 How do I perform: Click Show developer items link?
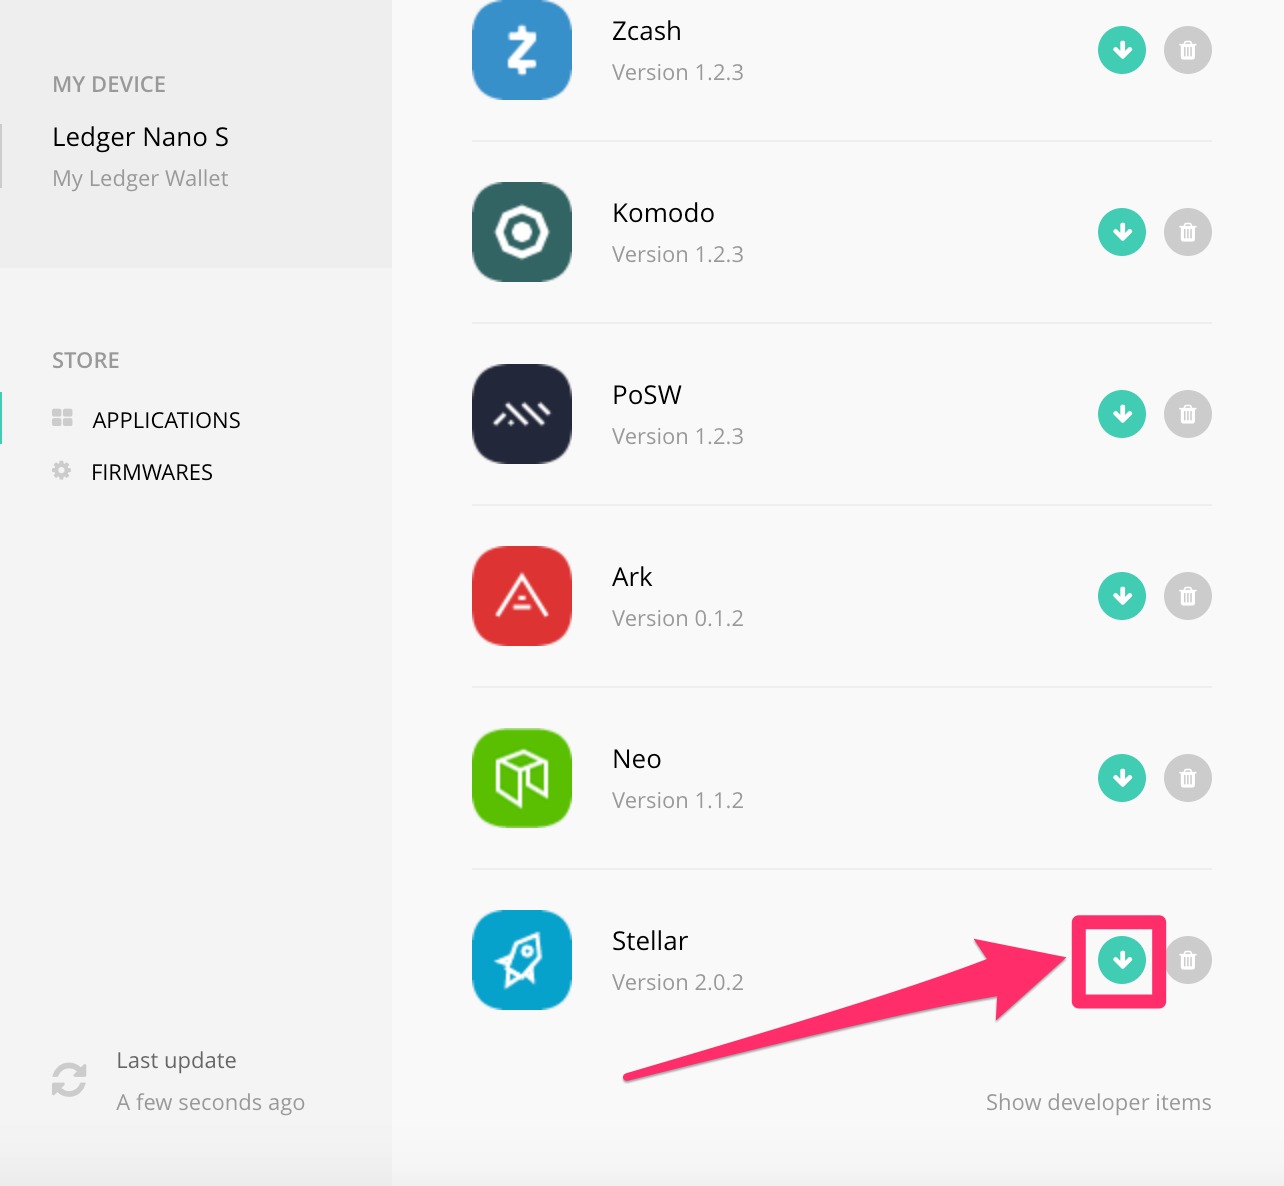(x=1098, y=1102)
